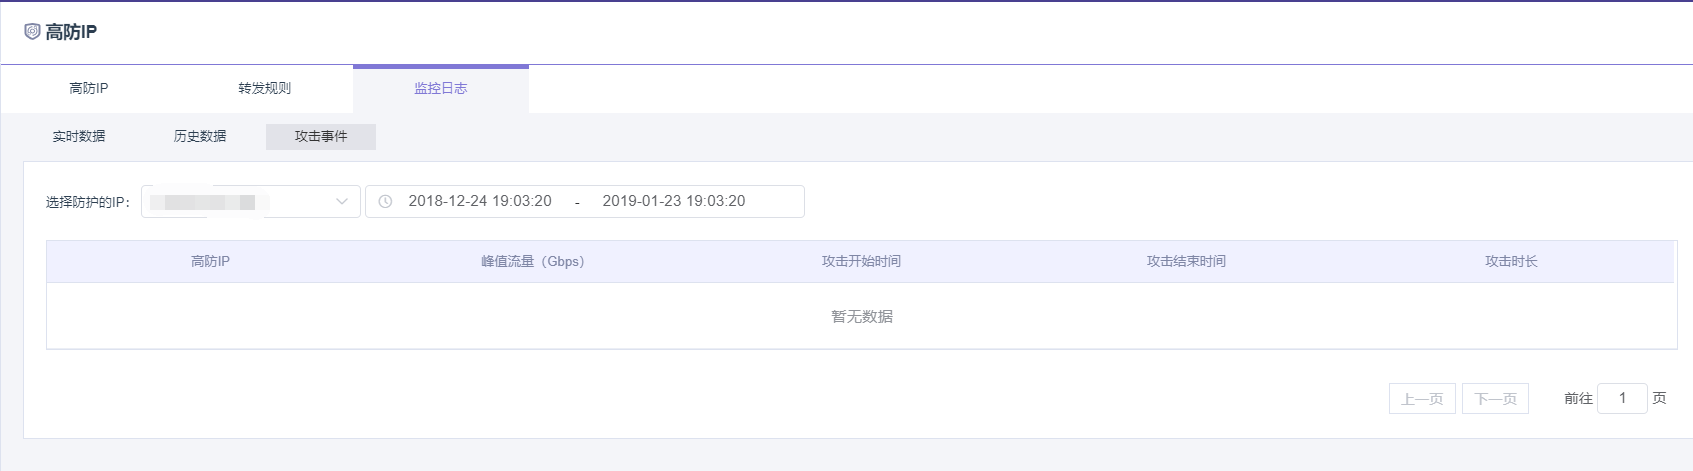This screenshot has width=1693, height=471.
Task: Click the 暂无数据 empty table message
Action: [x=862, y=316]
